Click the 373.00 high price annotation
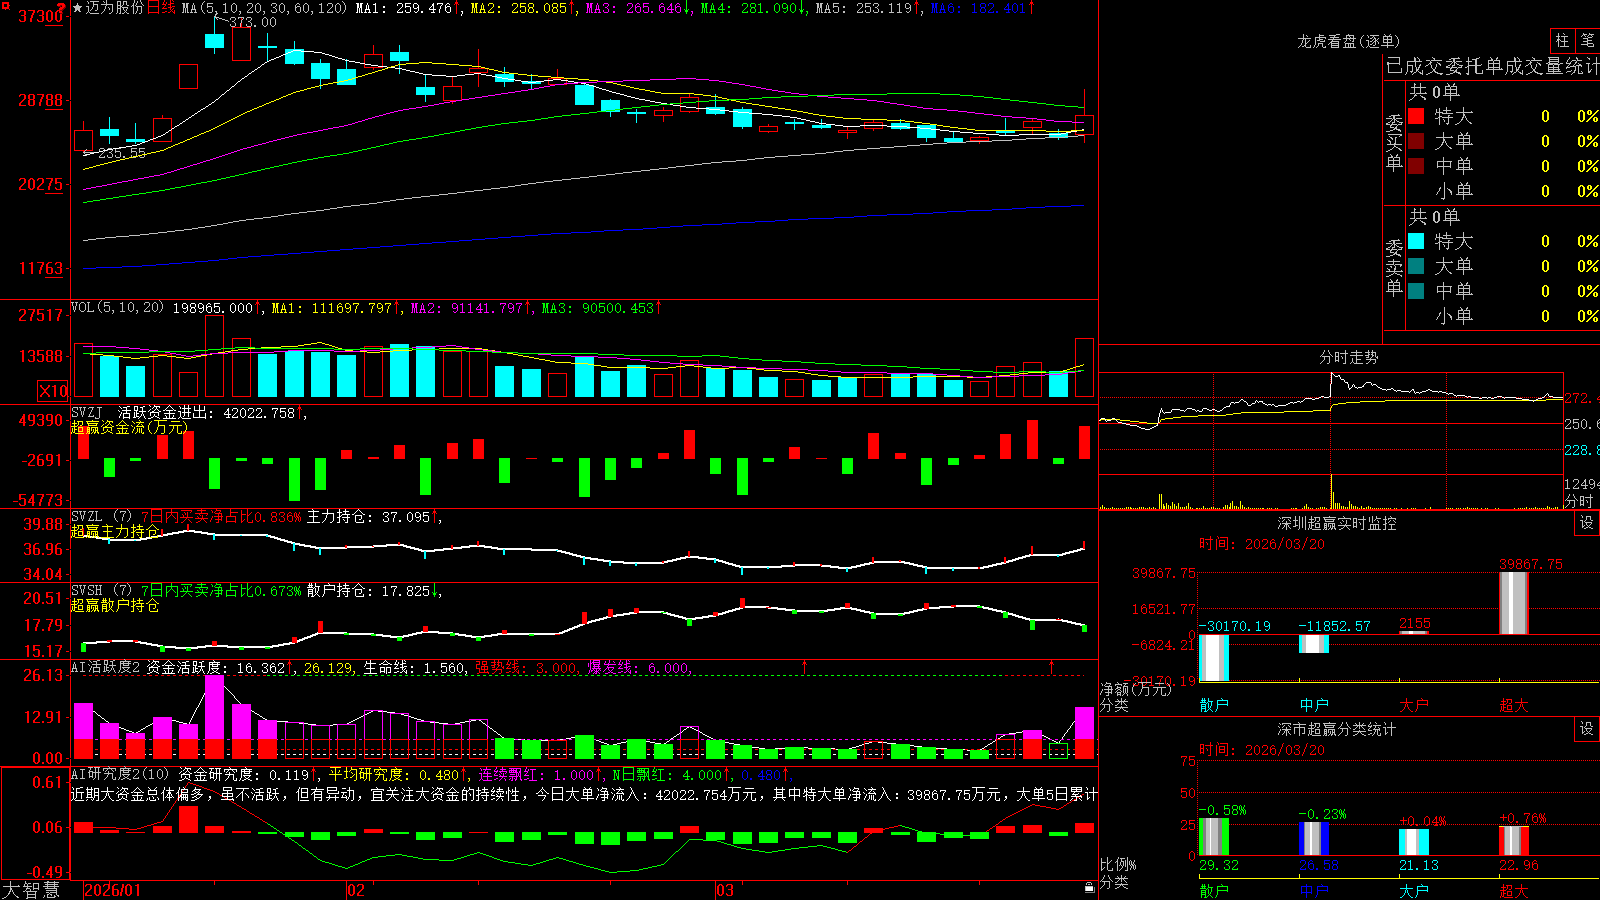The height and width of the screenshot is (900, 1600). (252, 22)
